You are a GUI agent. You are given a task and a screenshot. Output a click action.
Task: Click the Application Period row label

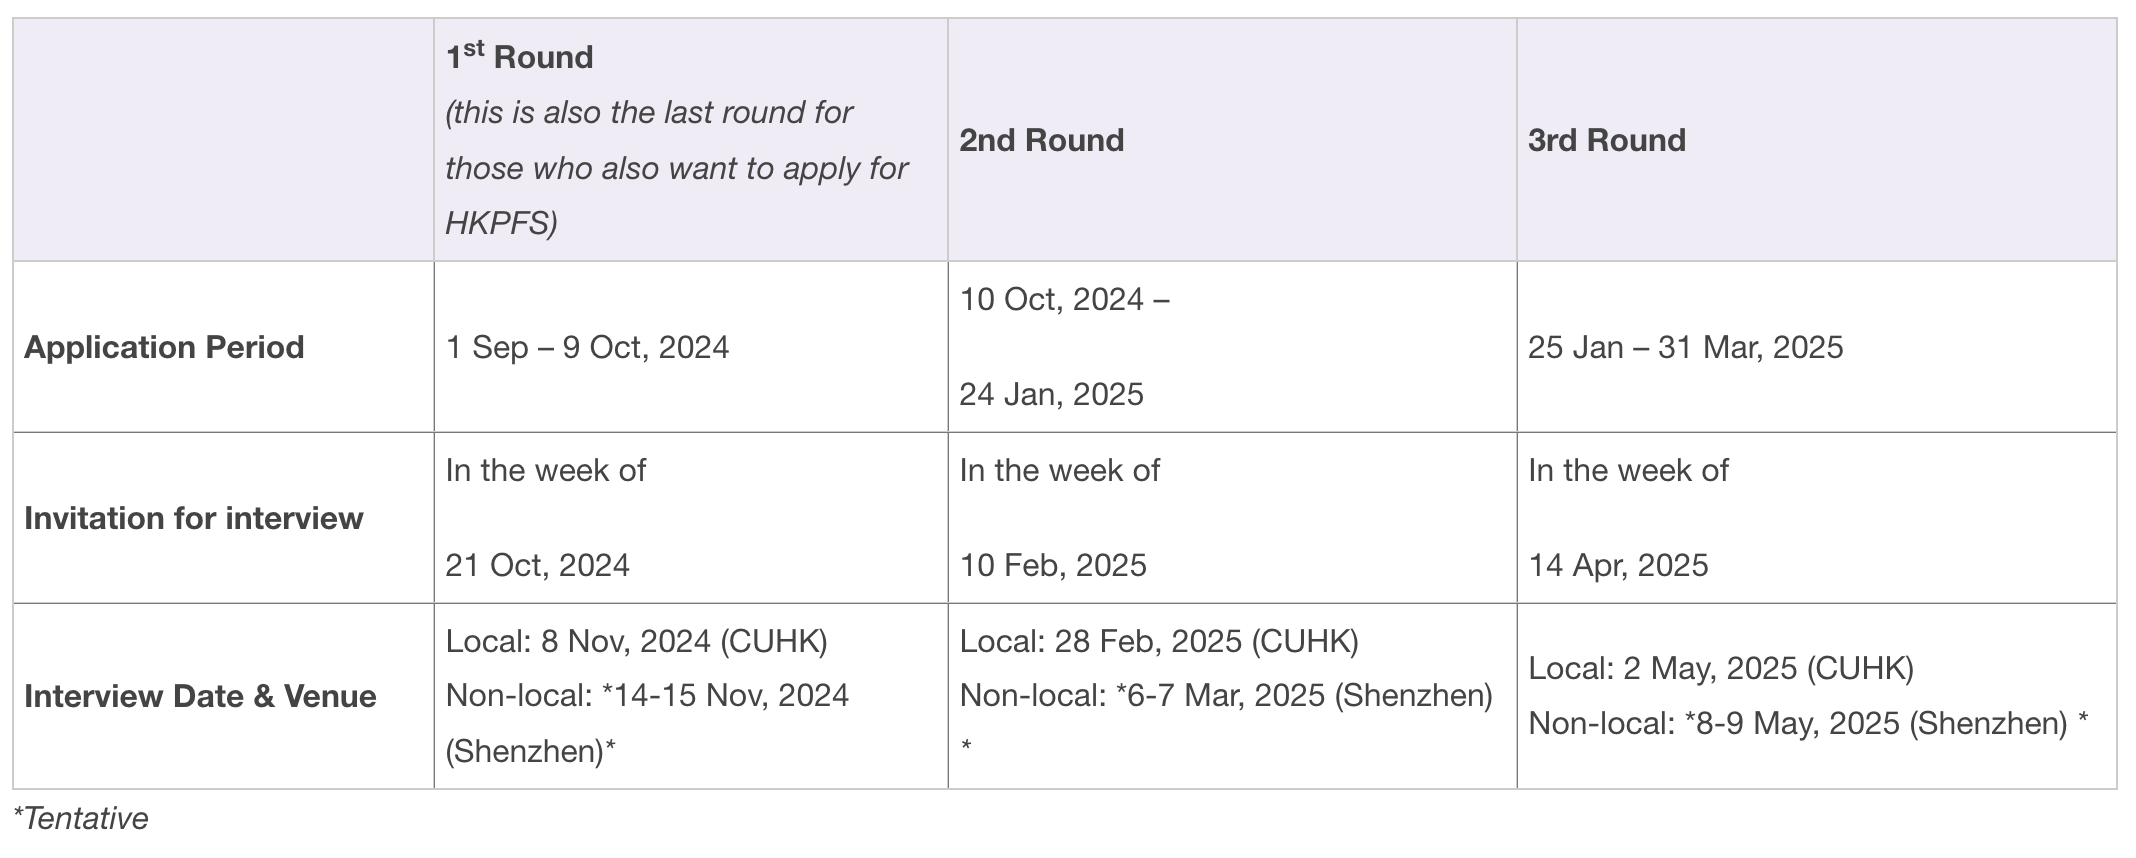164,347
